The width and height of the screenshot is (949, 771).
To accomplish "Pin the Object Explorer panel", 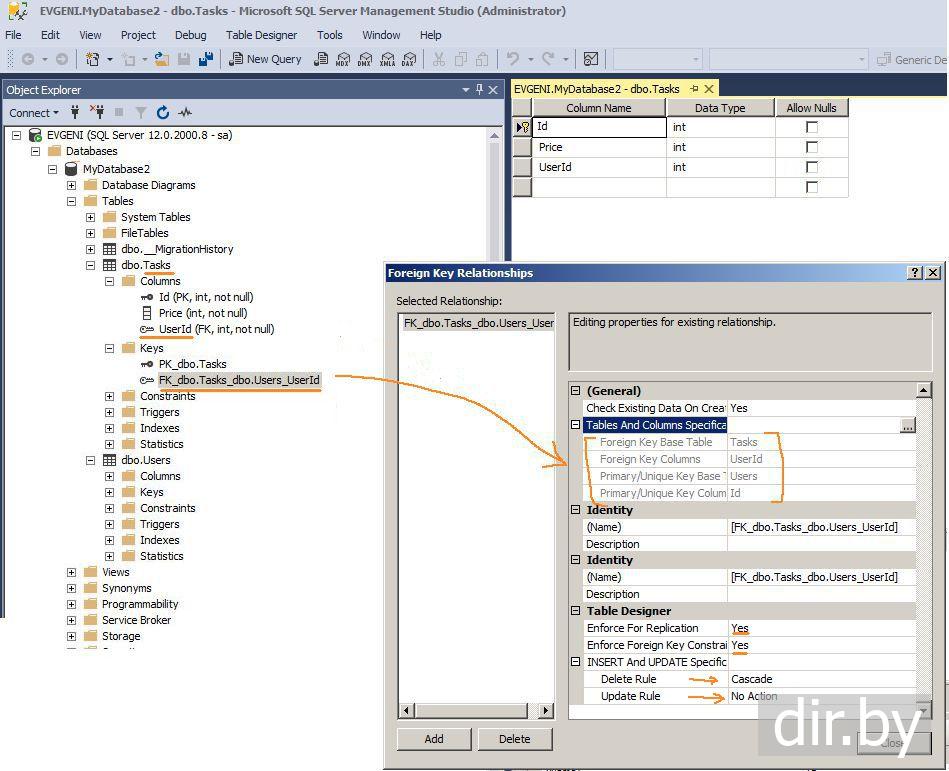I will point(480,90).
